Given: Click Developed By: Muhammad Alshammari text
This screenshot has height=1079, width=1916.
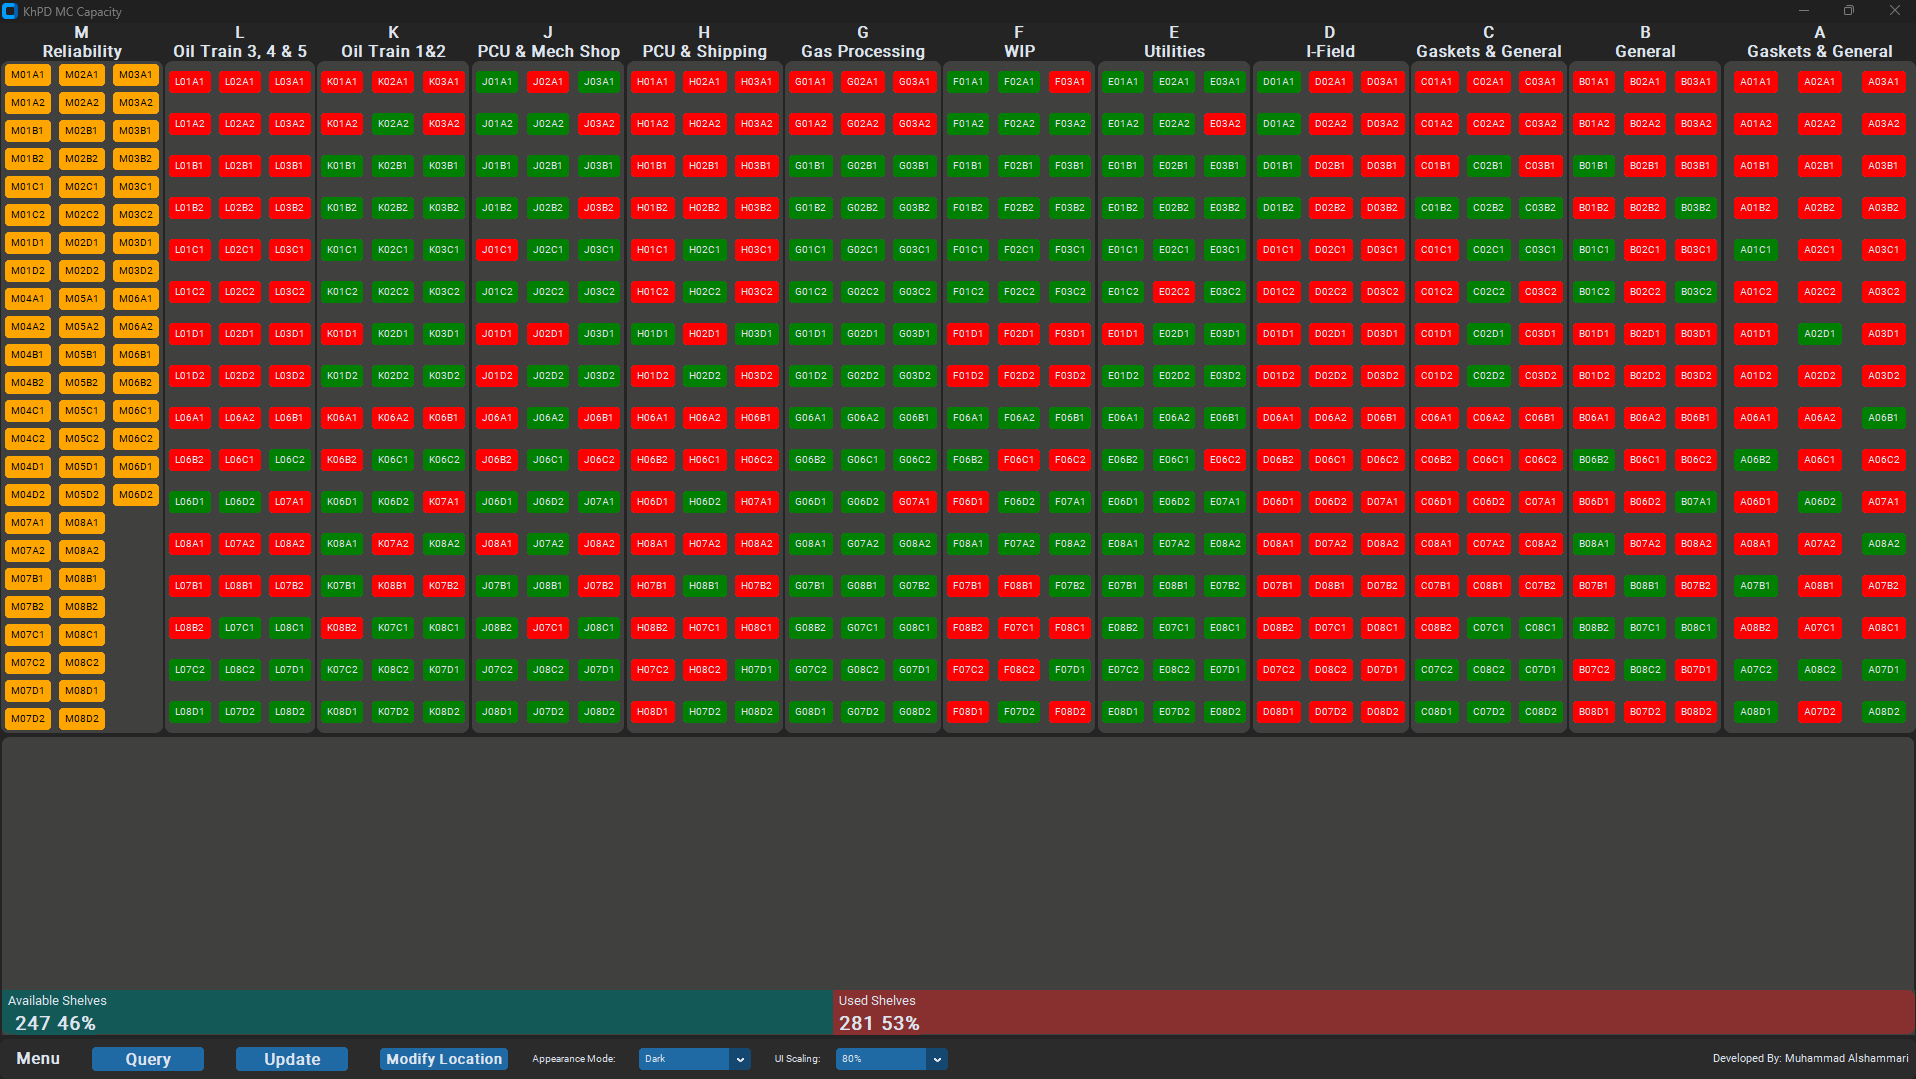Looking at the screenshot, I should click(1810, 1059).
